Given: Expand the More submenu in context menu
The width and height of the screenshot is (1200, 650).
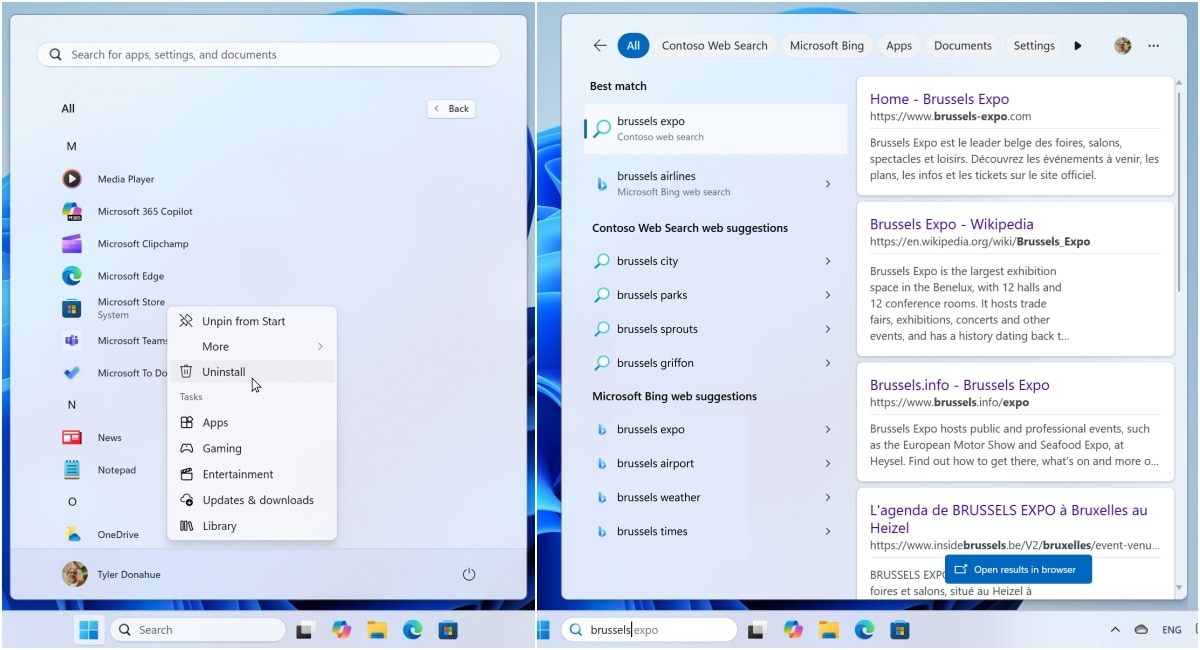Looking at the screenshot, I should click(252, 347).
